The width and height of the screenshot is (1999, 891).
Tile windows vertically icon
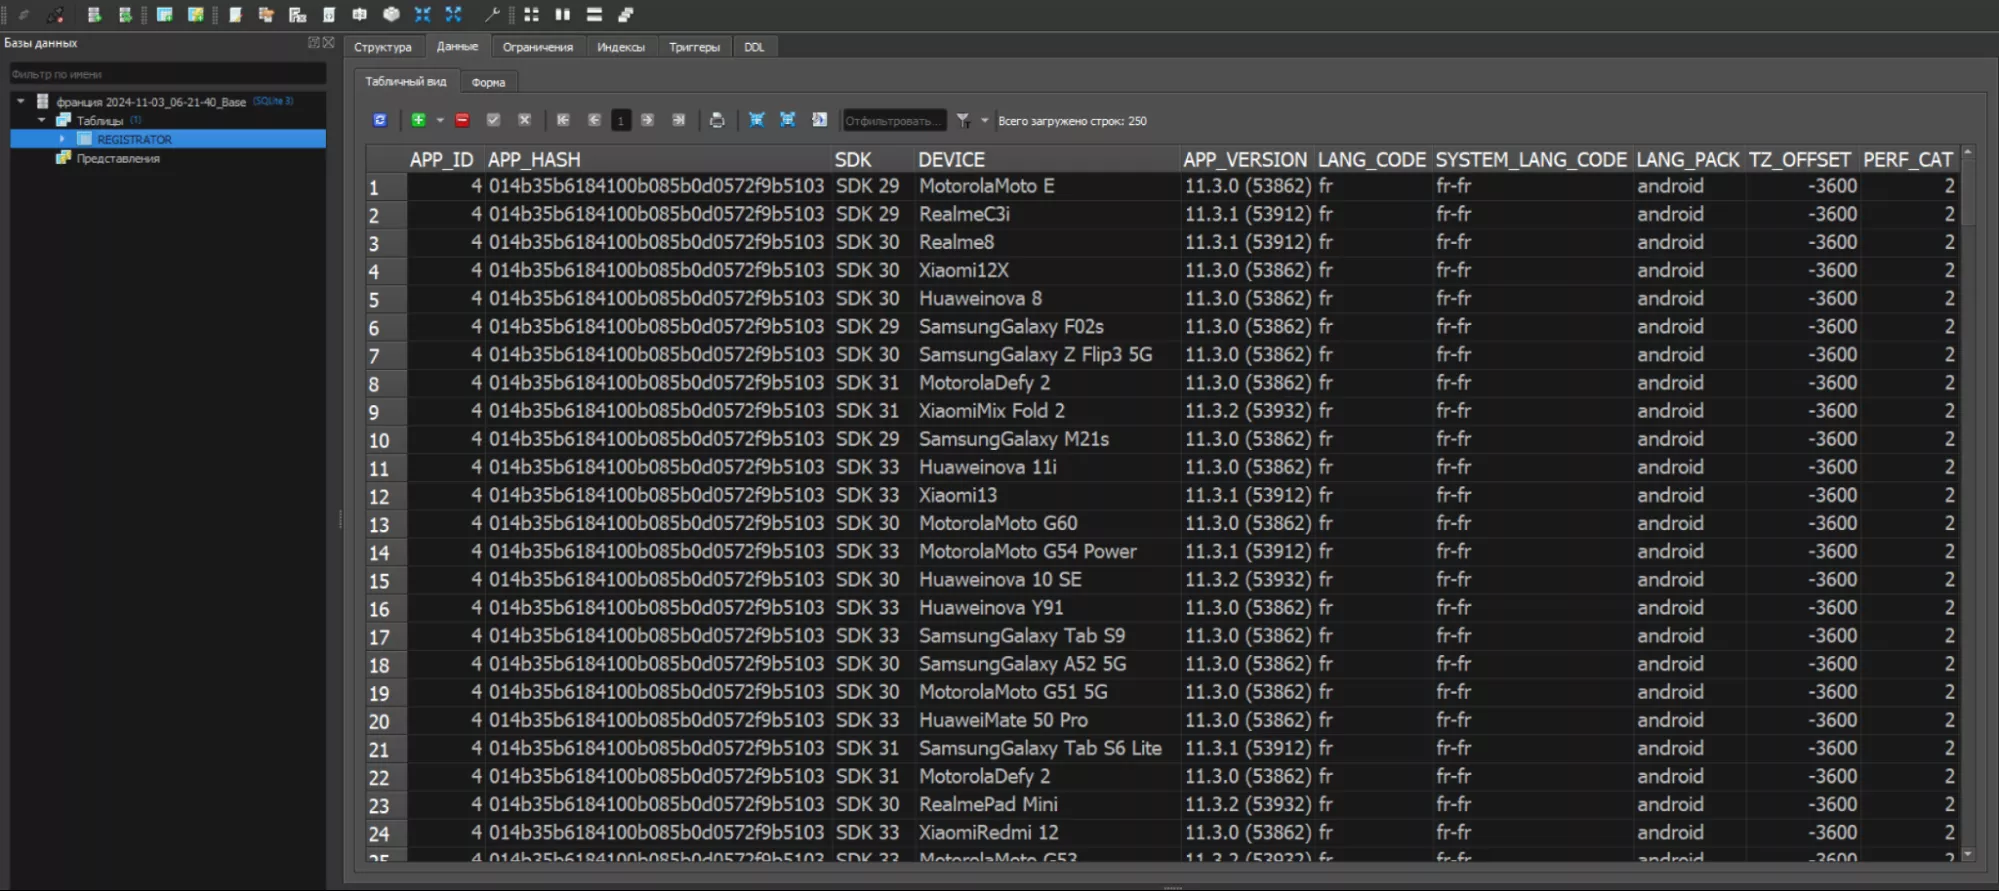[x=563, y=15]
